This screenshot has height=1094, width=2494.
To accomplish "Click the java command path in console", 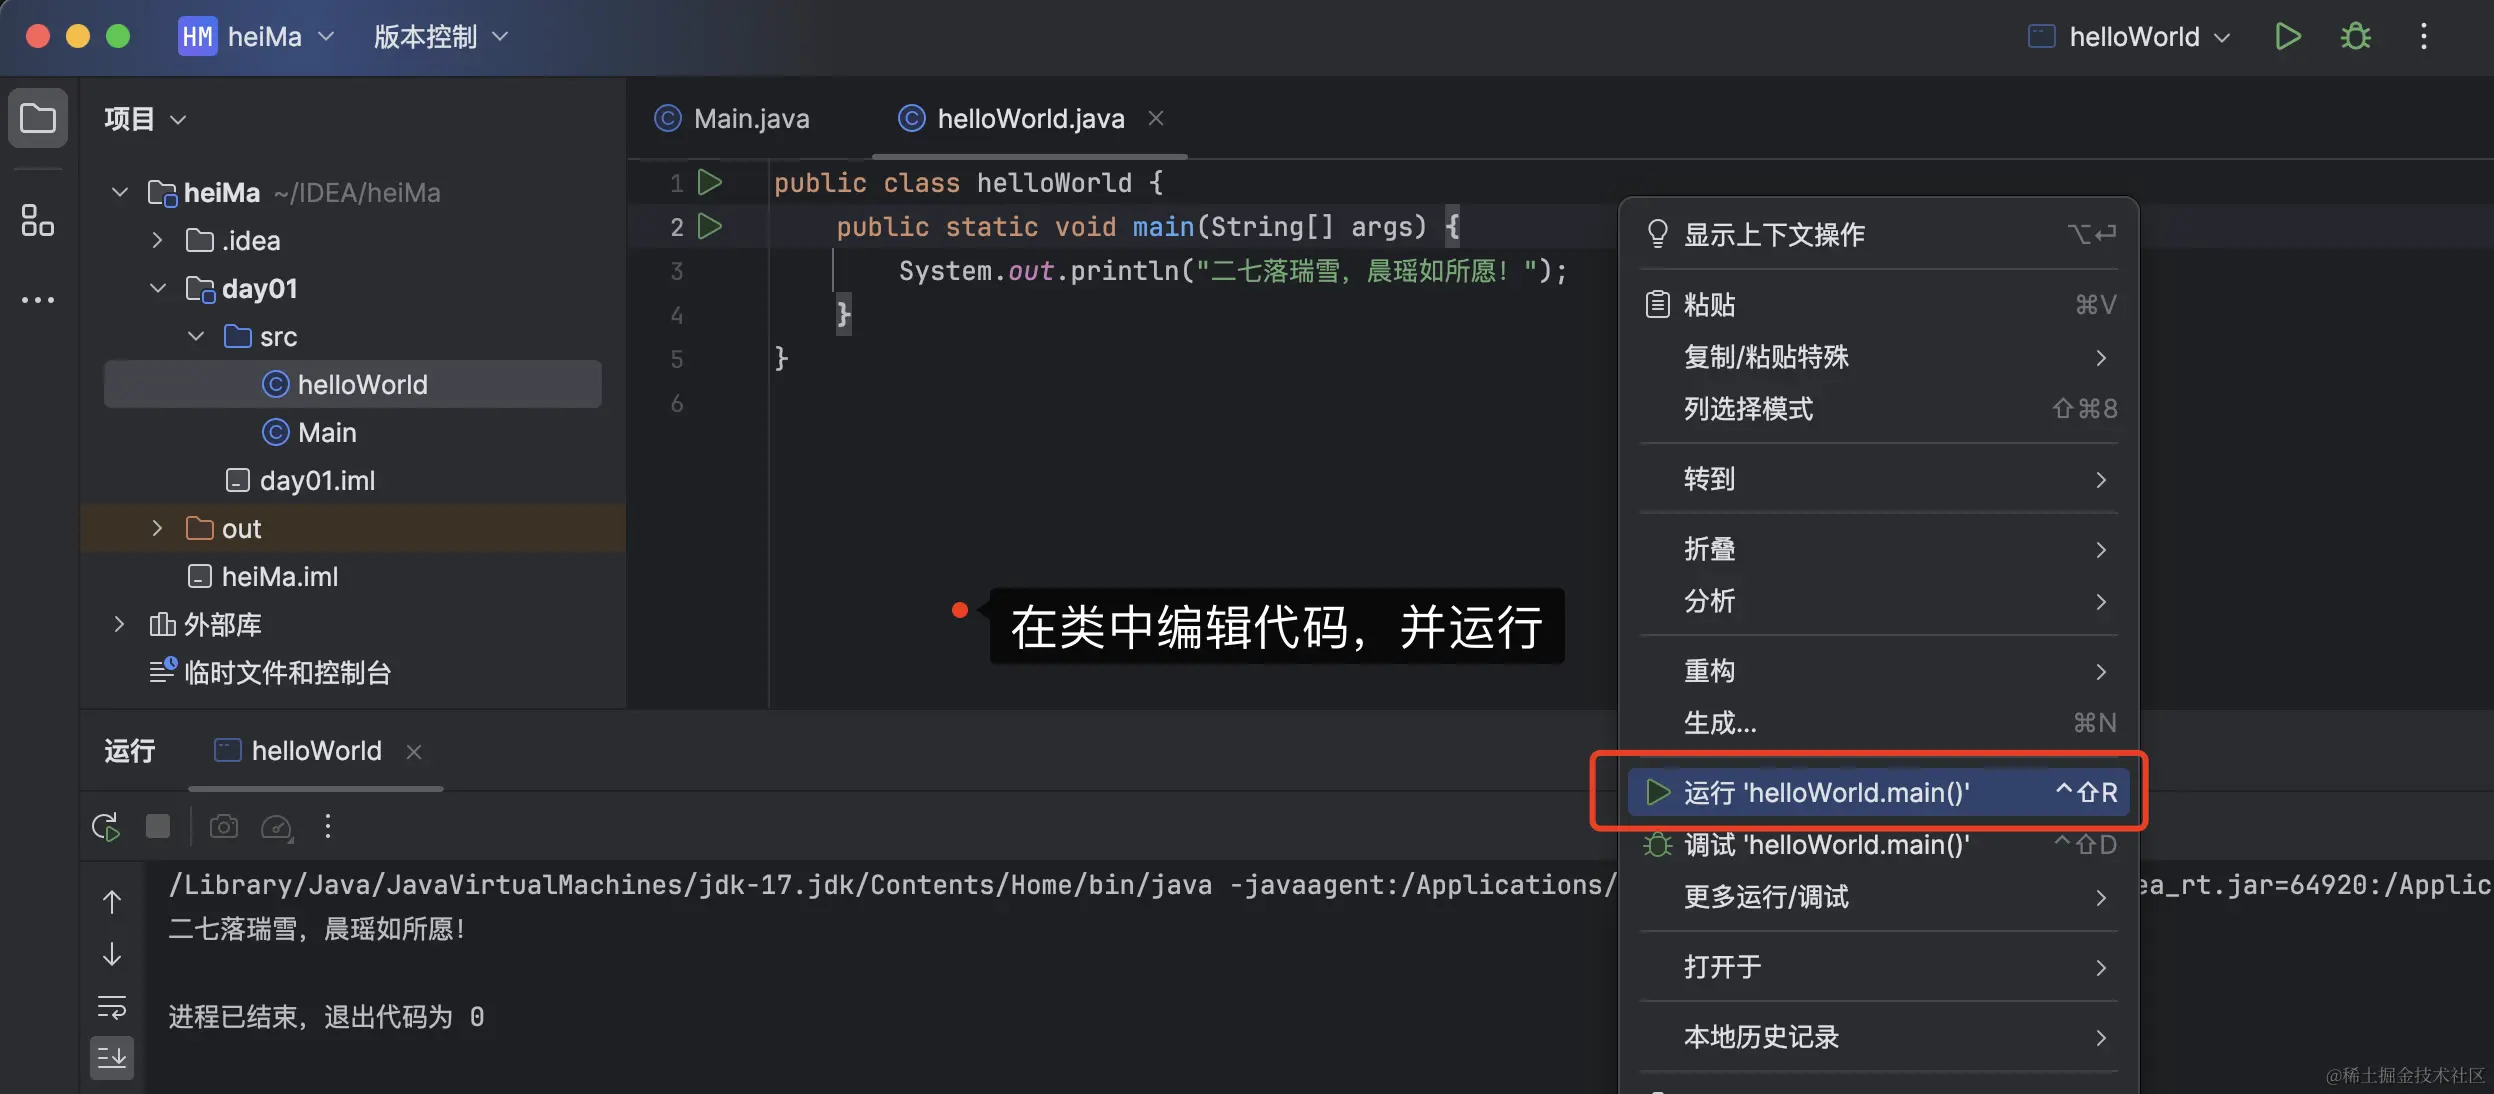I will pyautogui.click(x=690, y=885).
